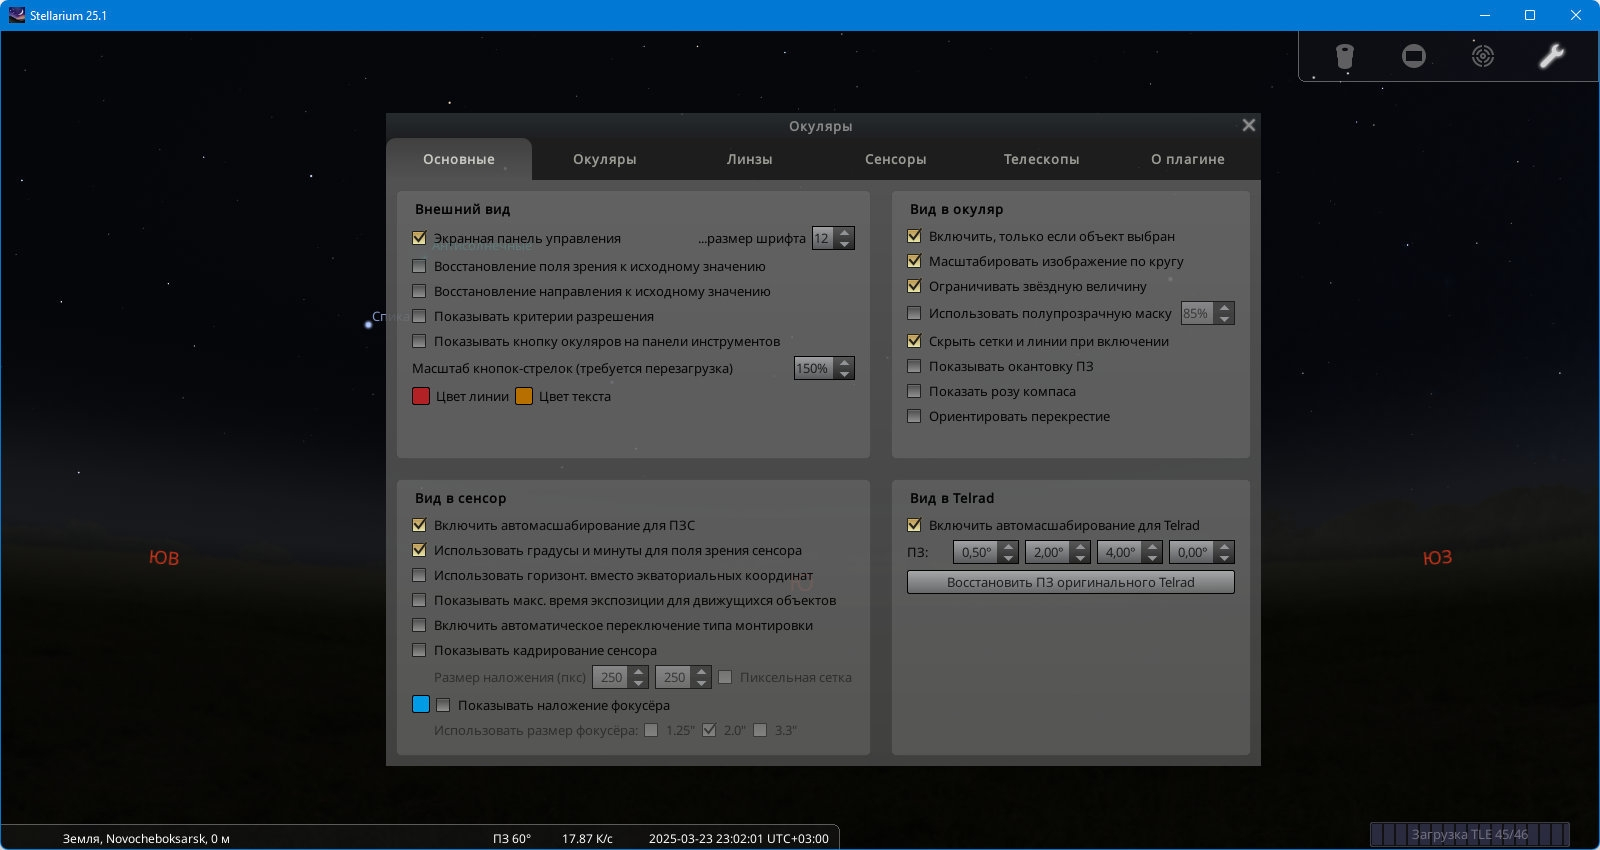Image resolution: width=1600 pixels, height=850 pixels.
Task: Uncheck Включить автомасшабирование для ПЗС
Action: (x=419, y=525)
